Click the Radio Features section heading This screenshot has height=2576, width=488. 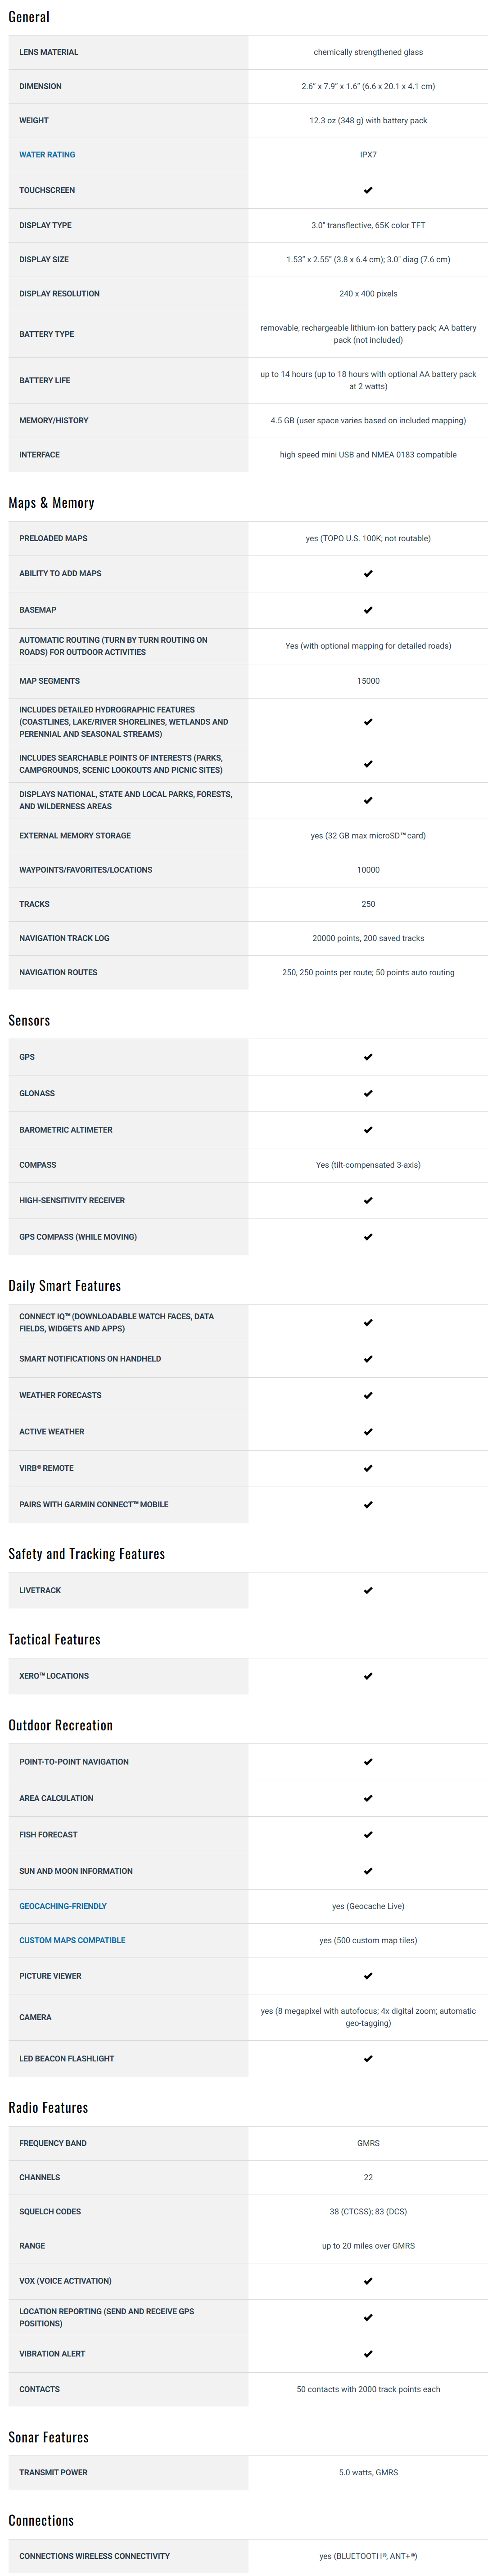(48, 2107)
